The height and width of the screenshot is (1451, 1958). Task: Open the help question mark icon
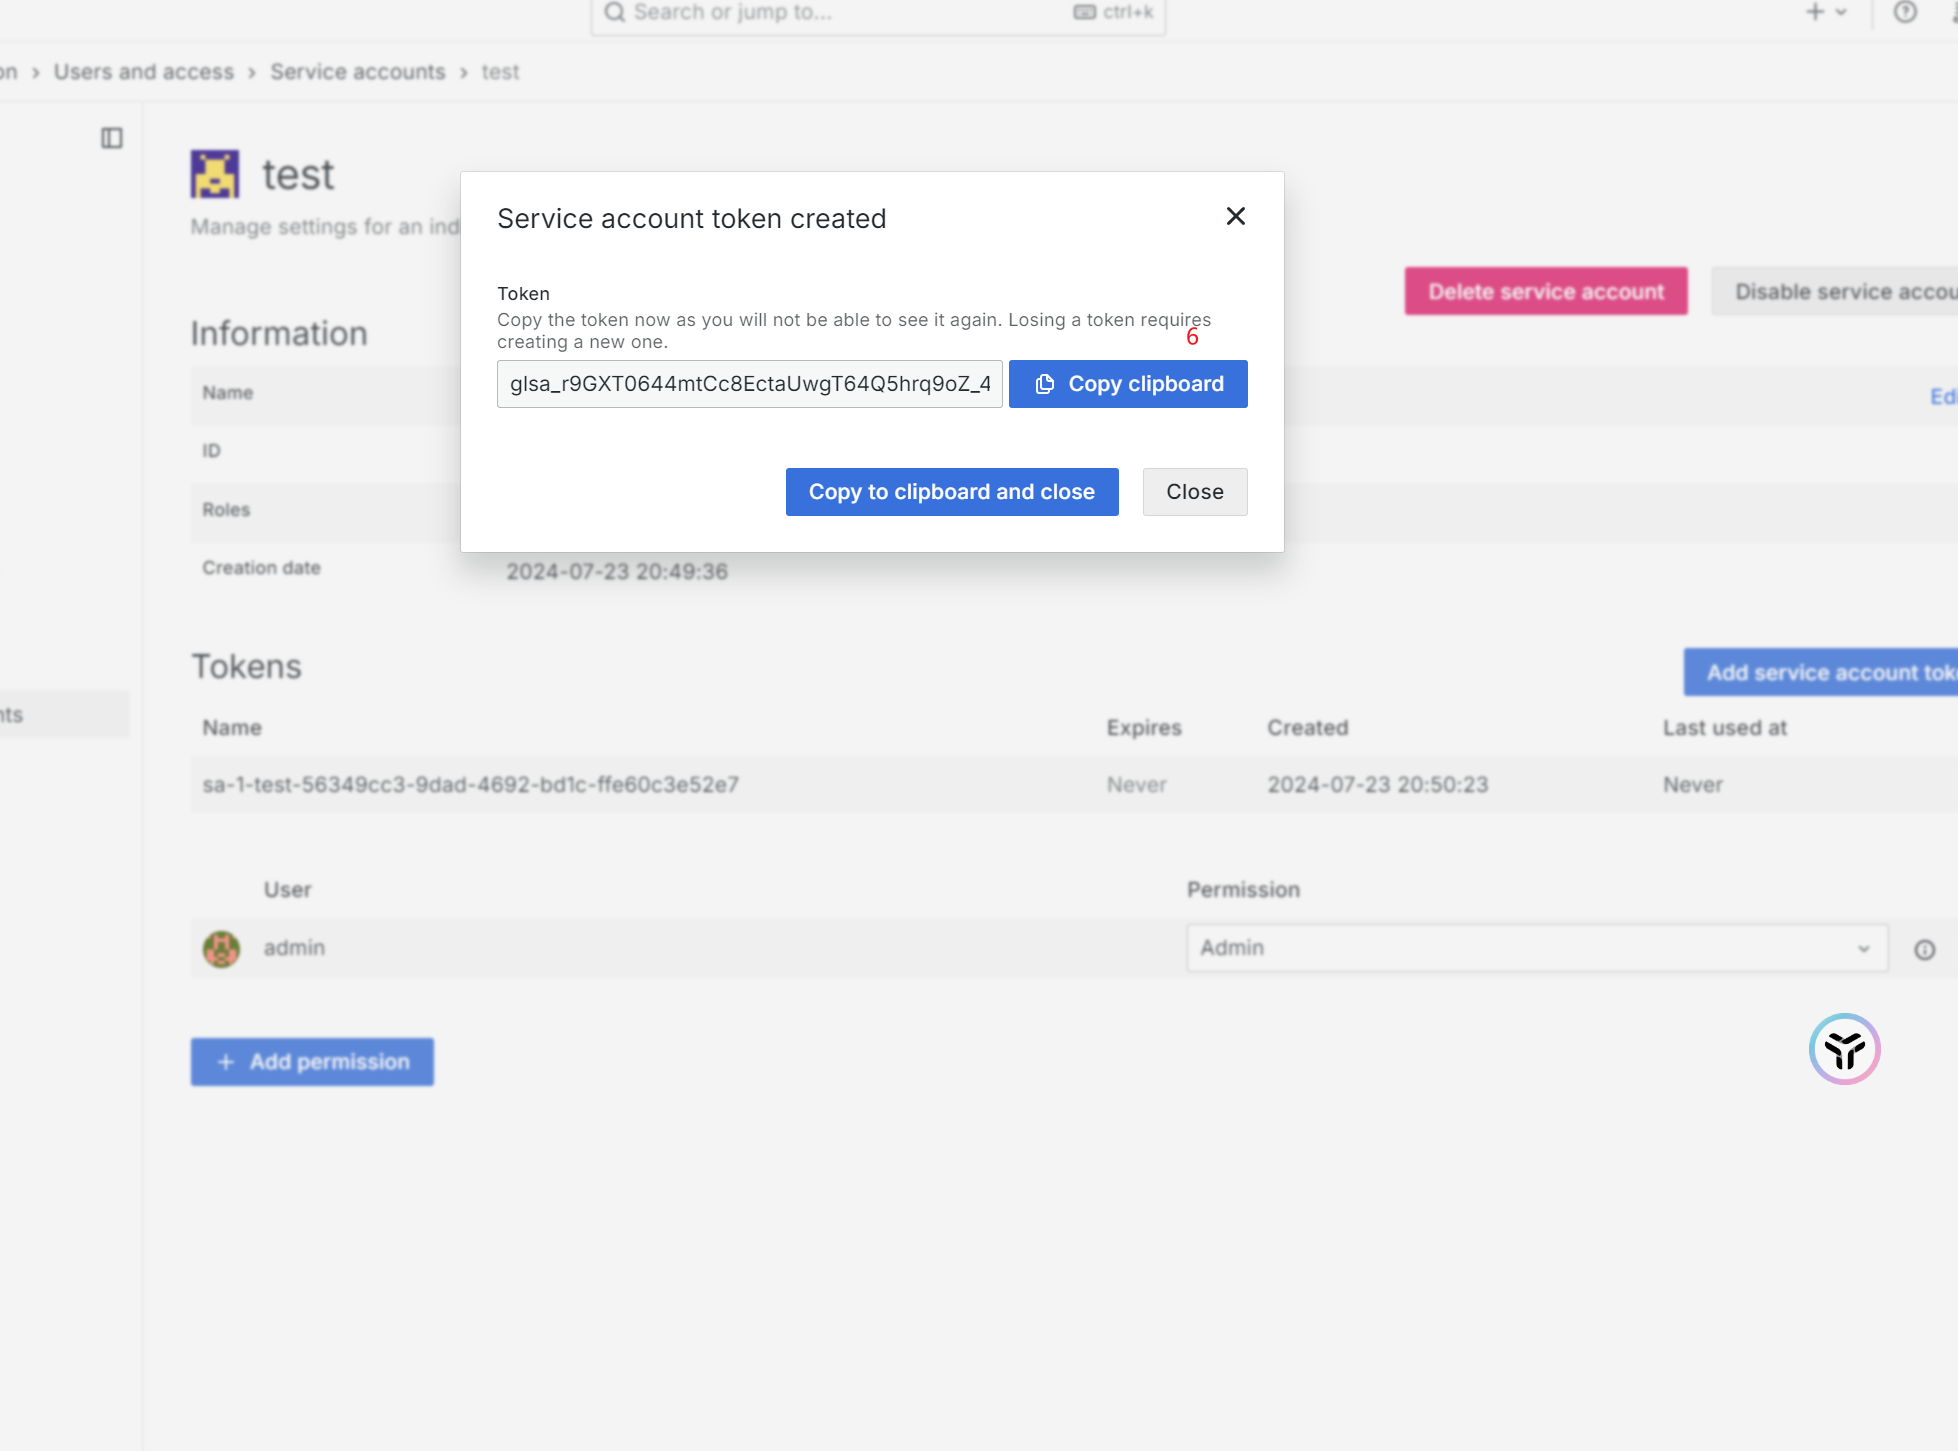(1905, 12)
